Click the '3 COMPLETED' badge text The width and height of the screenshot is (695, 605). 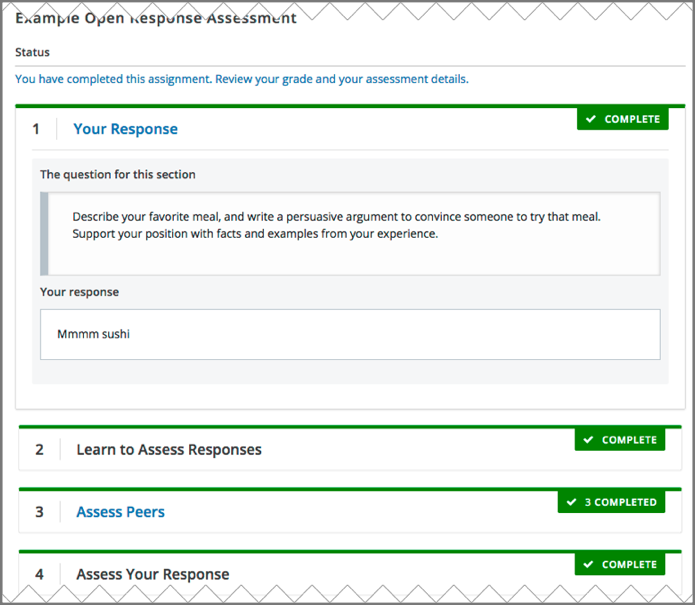pyautogui.click(x=620, y=502)
